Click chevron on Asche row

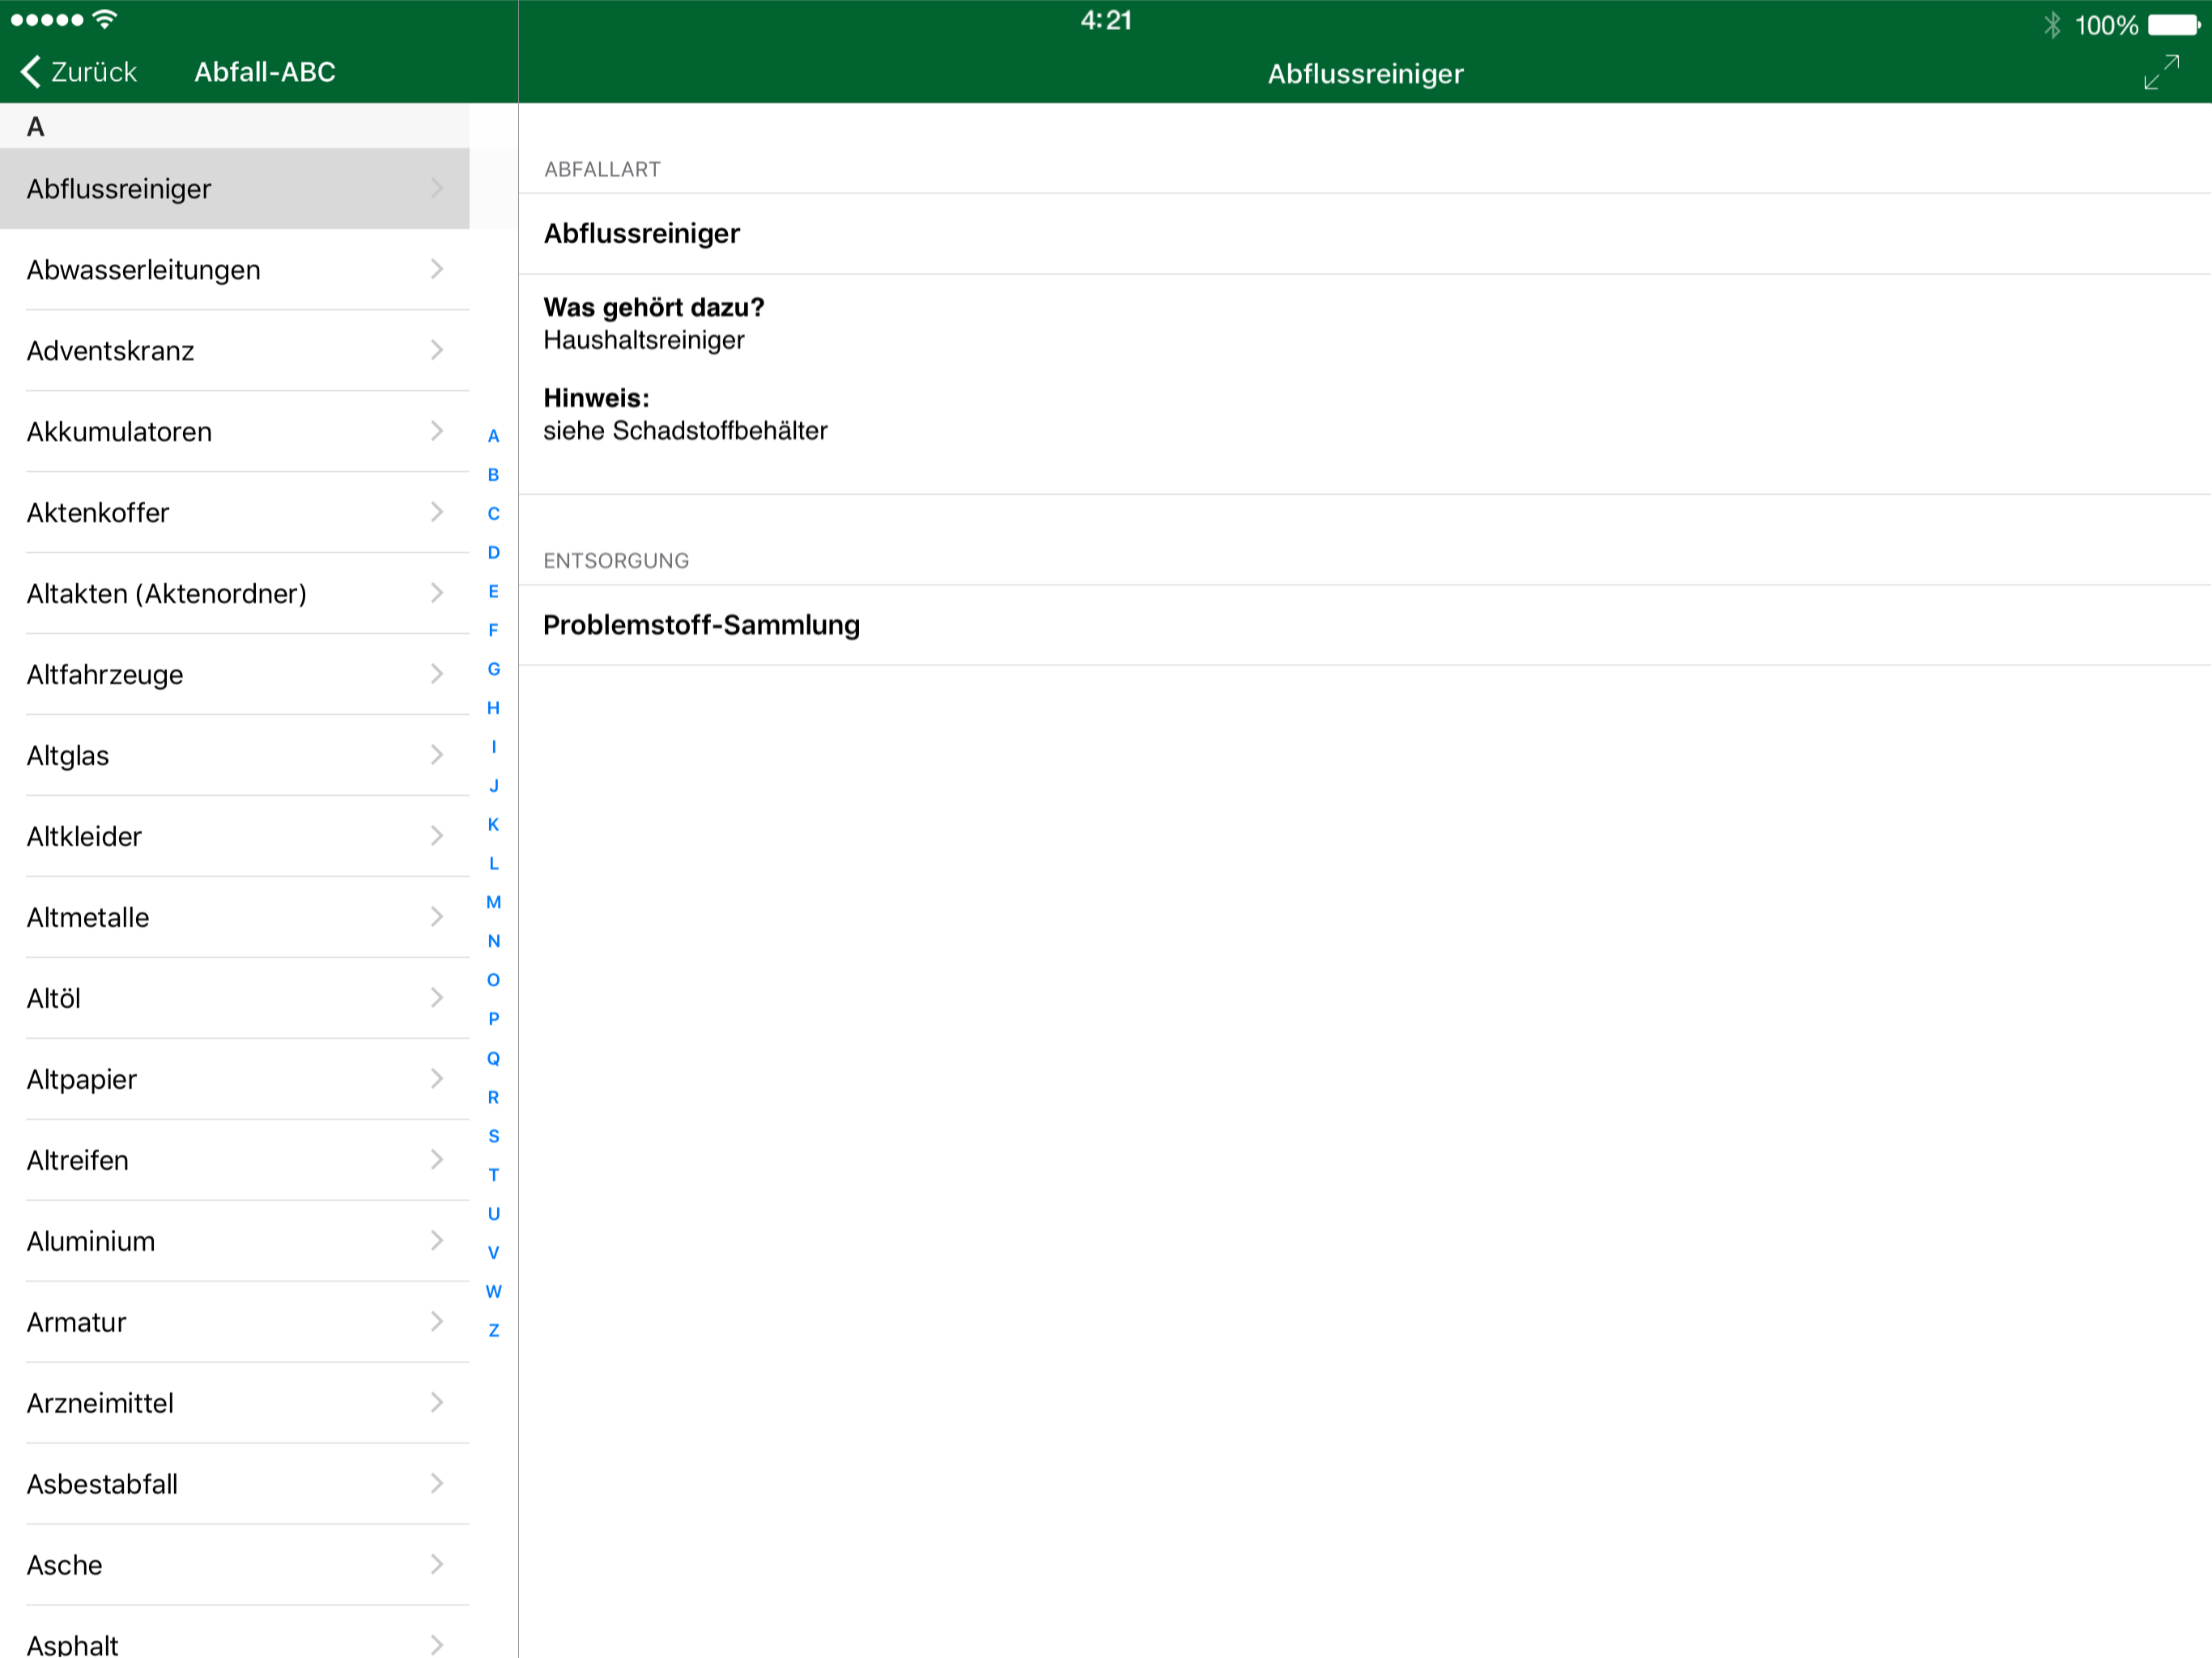click(x=437, y=1565)
